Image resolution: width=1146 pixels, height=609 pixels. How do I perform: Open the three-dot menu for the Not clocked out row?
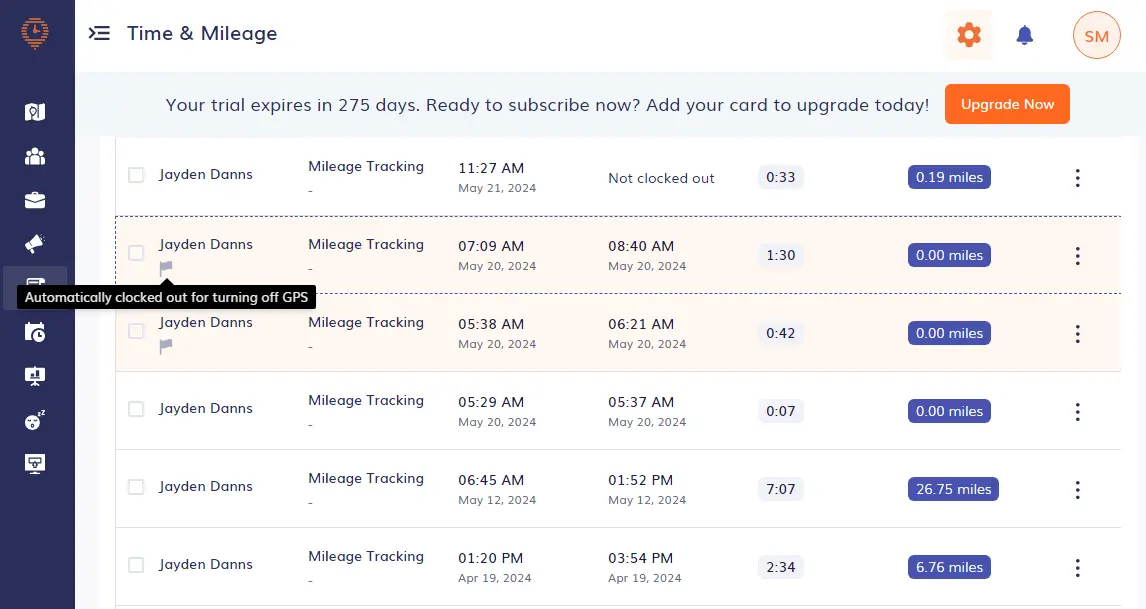(1077, 177)
